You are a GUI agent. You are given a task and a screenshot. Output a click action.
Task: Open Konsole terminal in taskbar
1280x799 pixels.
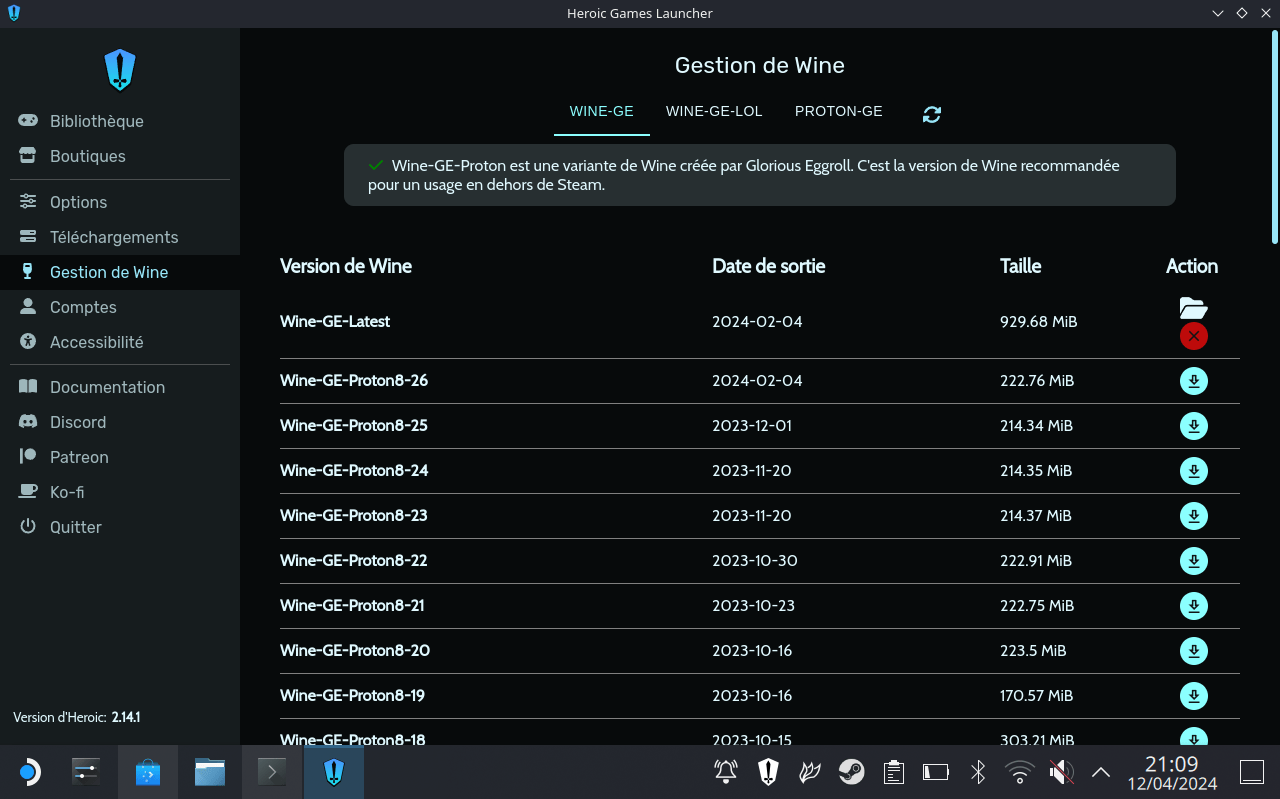click(x=272, y=772)
